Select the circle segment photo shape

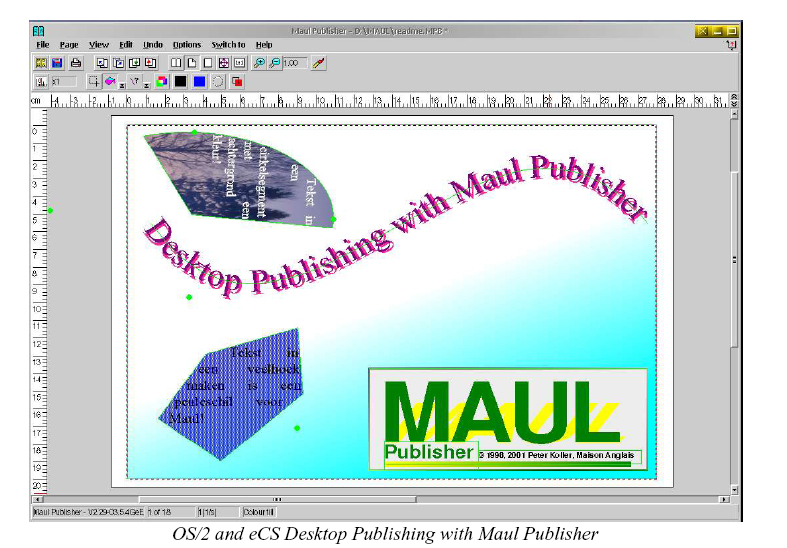click(240, 180)
